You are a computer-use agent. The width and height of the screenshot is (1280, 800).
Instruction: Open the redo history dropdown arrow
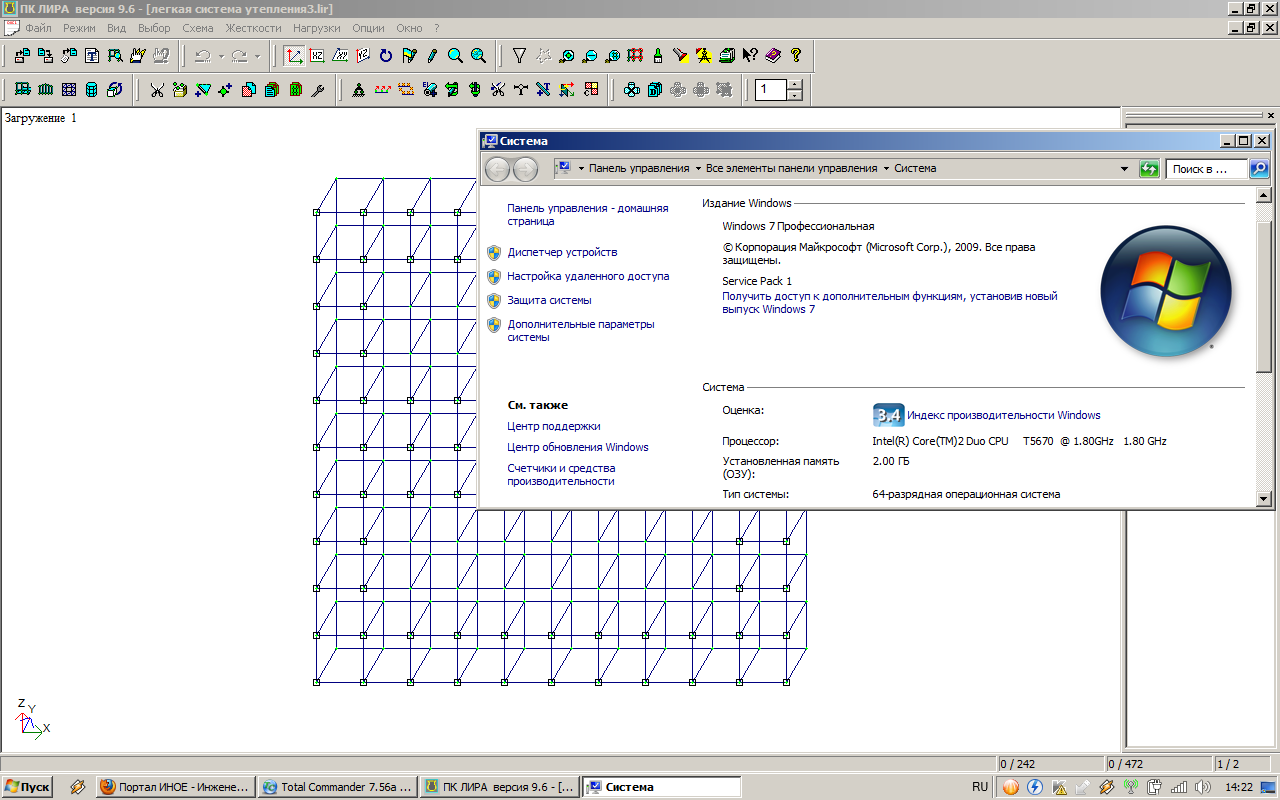click(257, 57)
